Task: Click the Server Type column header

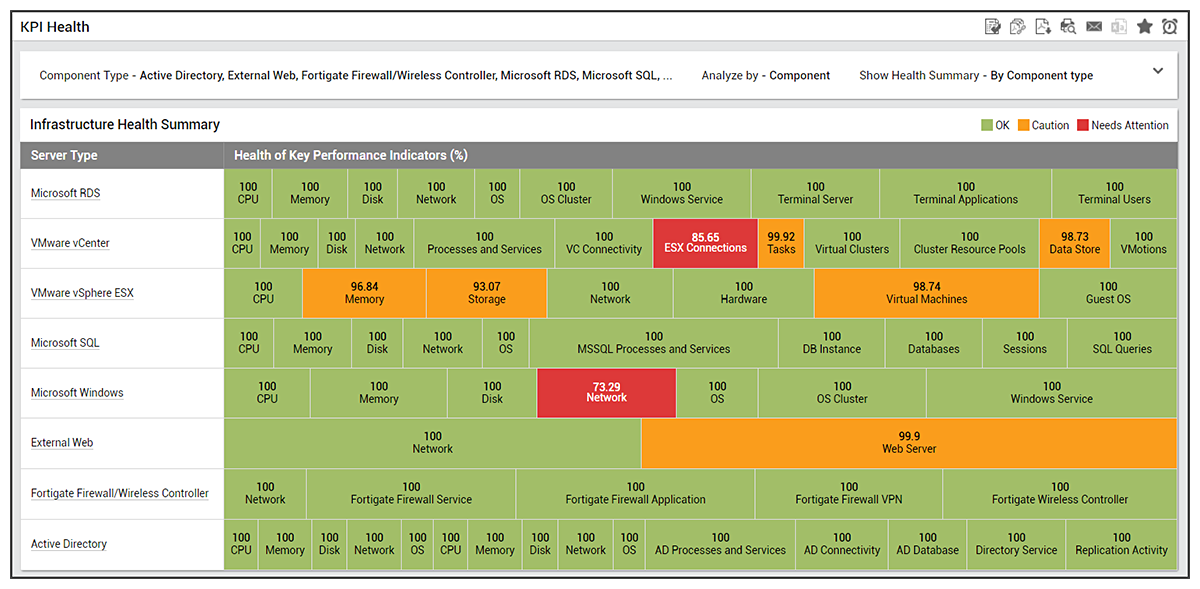Action: pyautogui.click(x=122, y=155)
